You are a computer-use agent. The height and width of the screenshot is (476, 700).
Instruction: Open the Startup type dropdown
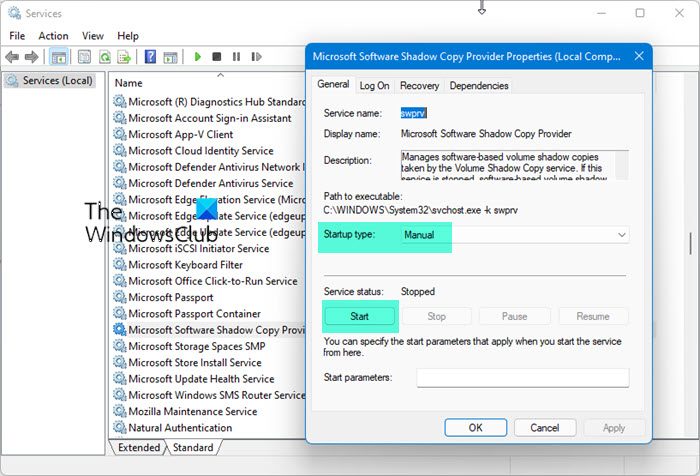click(x=516, y=235)
